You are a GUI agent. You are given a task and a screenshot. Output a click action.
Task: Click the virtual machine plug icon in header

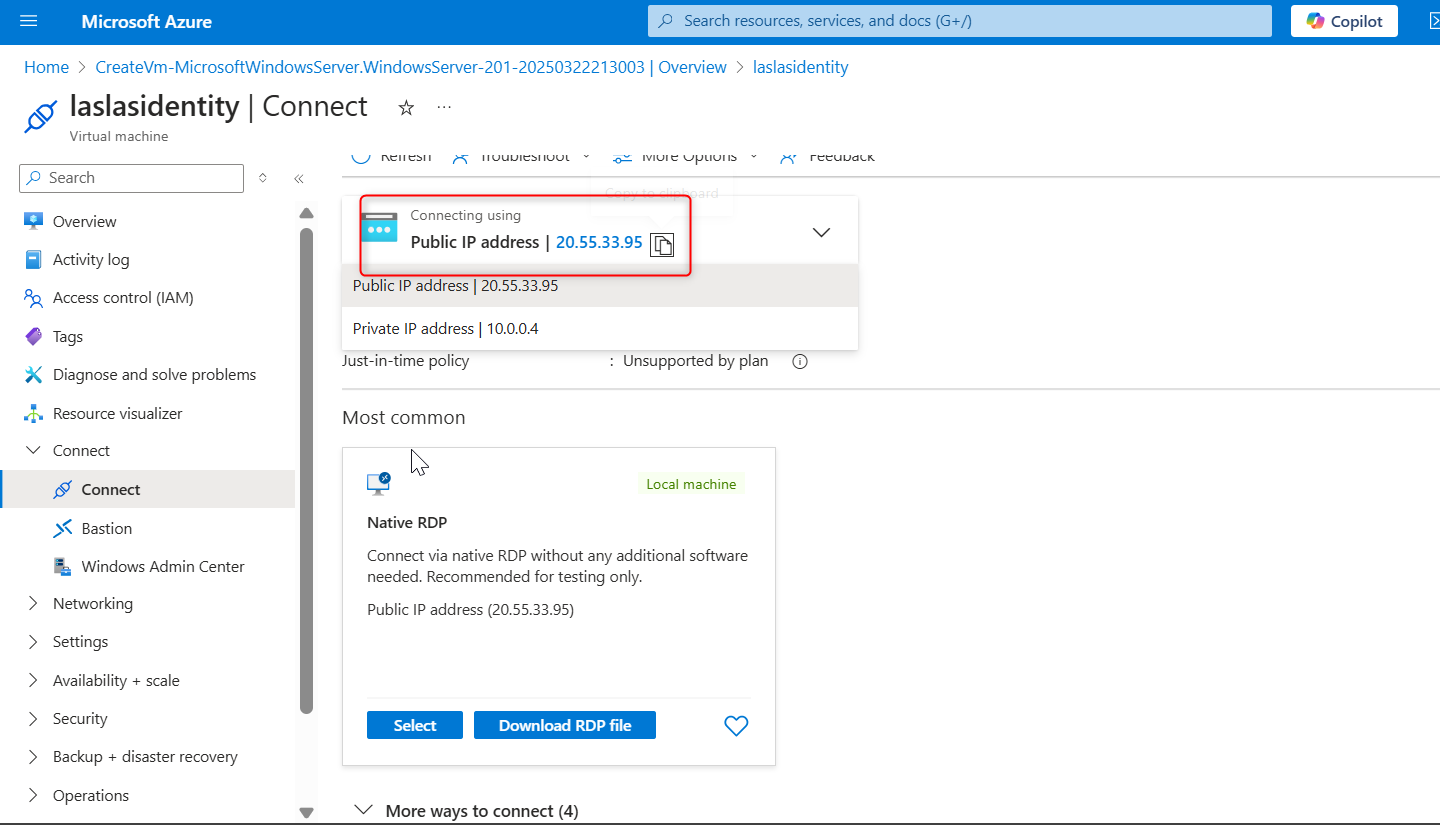click(x=40, y=116)
